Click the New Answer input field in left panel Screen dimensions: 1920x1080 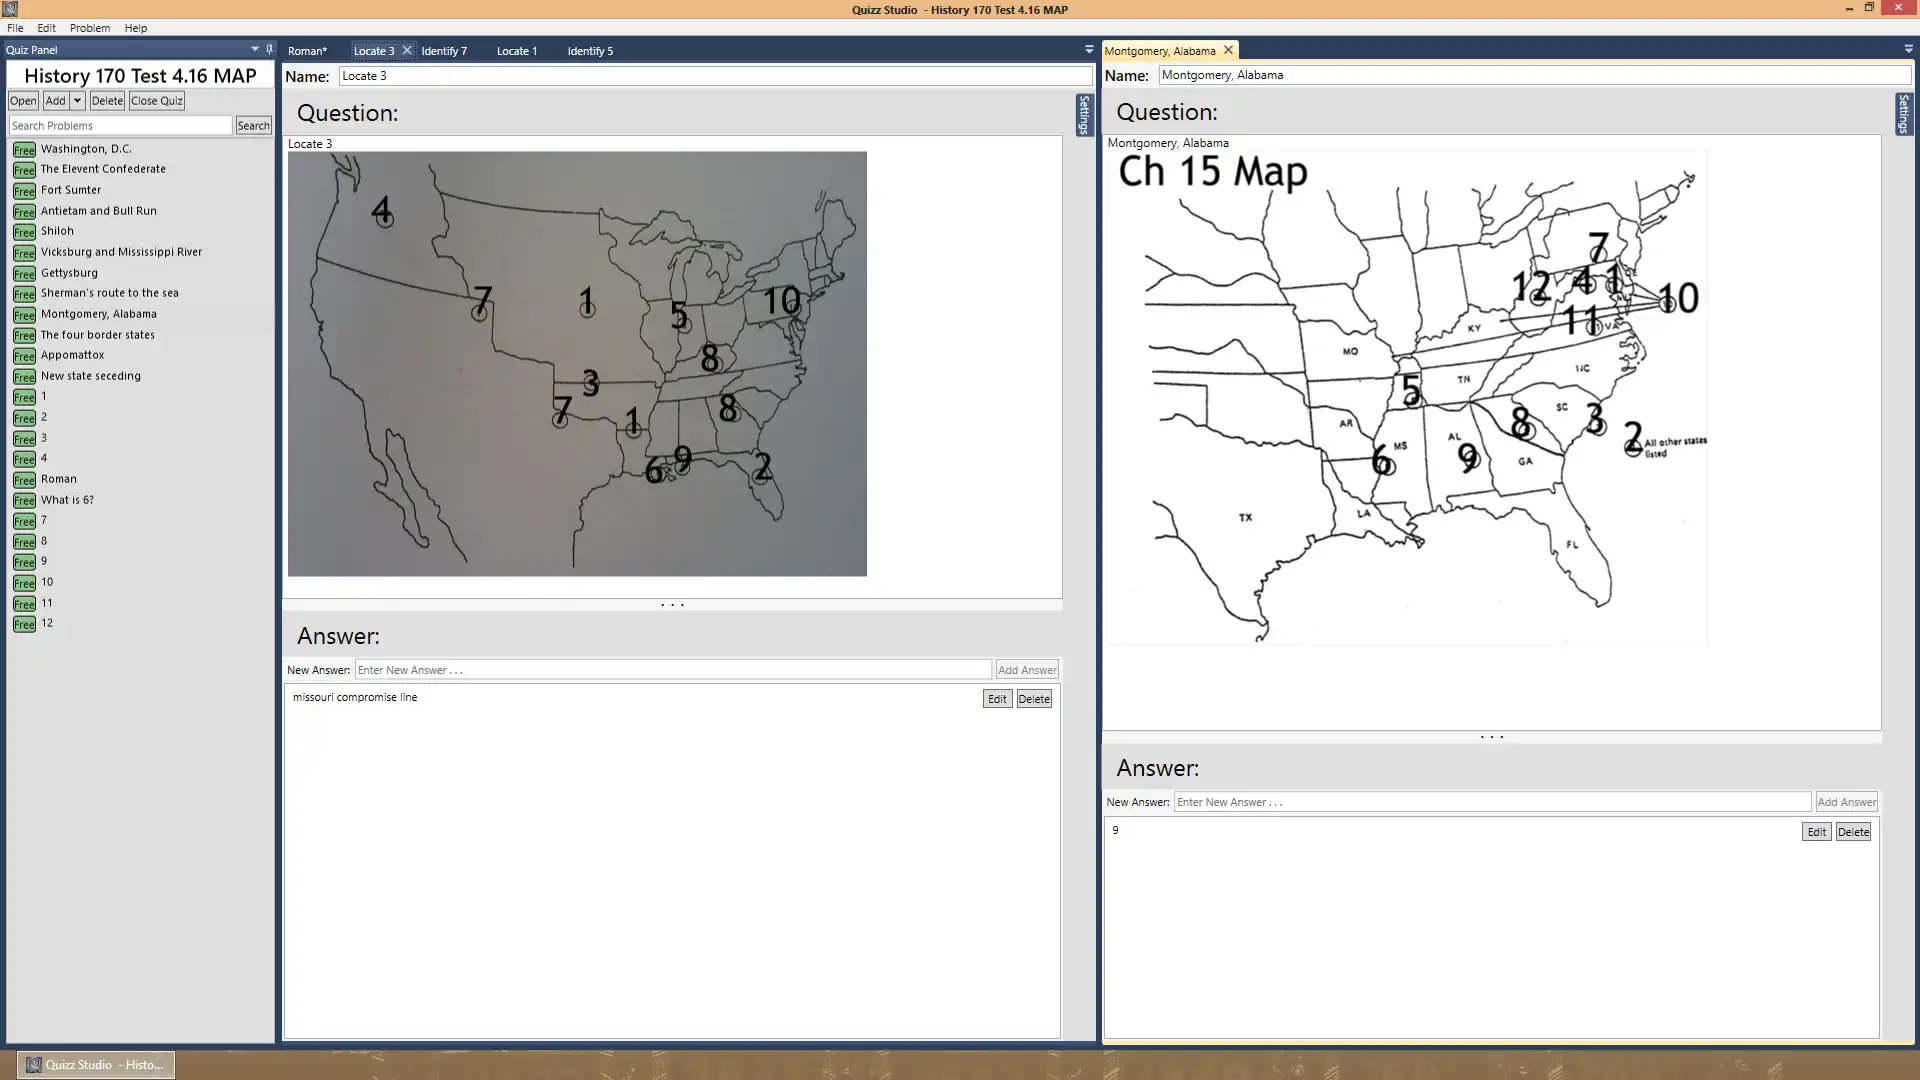click(x=673, y=669)
